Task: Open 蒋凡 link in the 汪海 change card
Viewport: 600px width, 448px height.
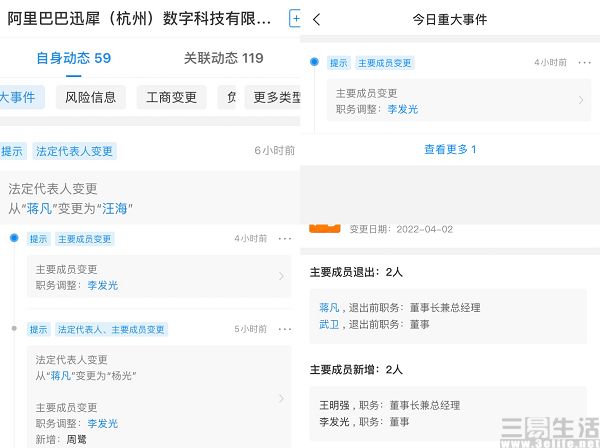Action: (x=39, y=209)
